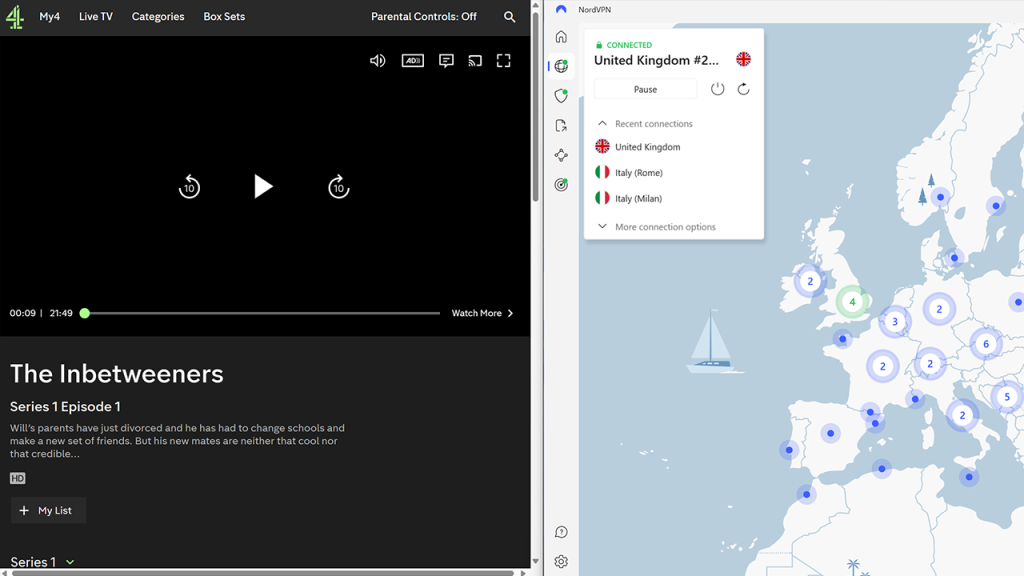Click the HD badge
The width and height of the screenshot is (1024, 576).
(18, 479)
